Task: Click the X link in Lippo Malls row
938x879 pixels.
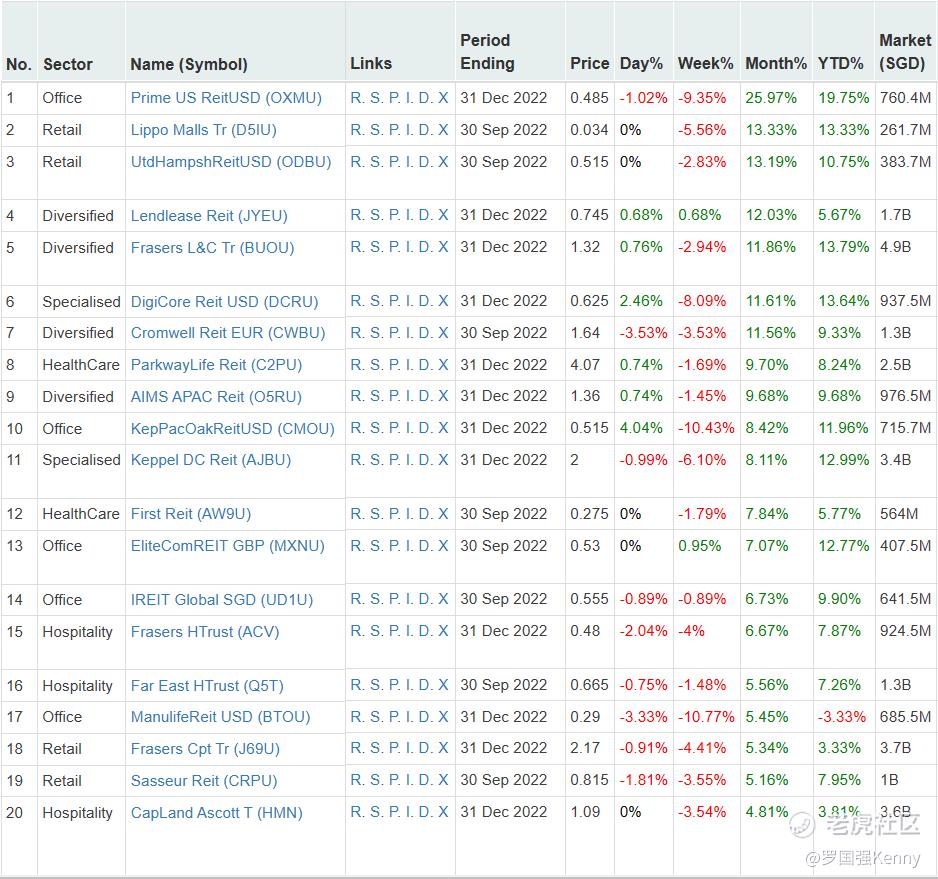Action: [x=443, y=130]
